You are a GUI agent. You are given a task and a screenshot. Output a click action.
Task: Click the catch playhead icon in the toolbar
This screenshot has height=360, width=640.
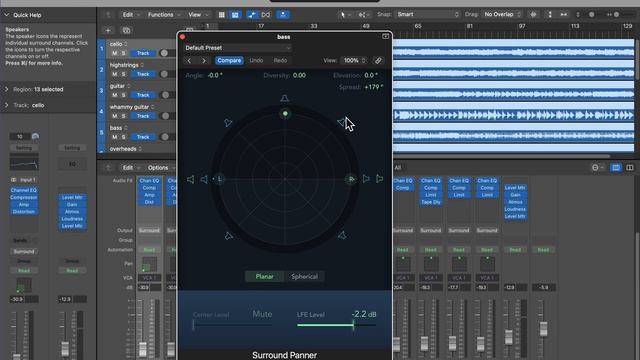283,15
